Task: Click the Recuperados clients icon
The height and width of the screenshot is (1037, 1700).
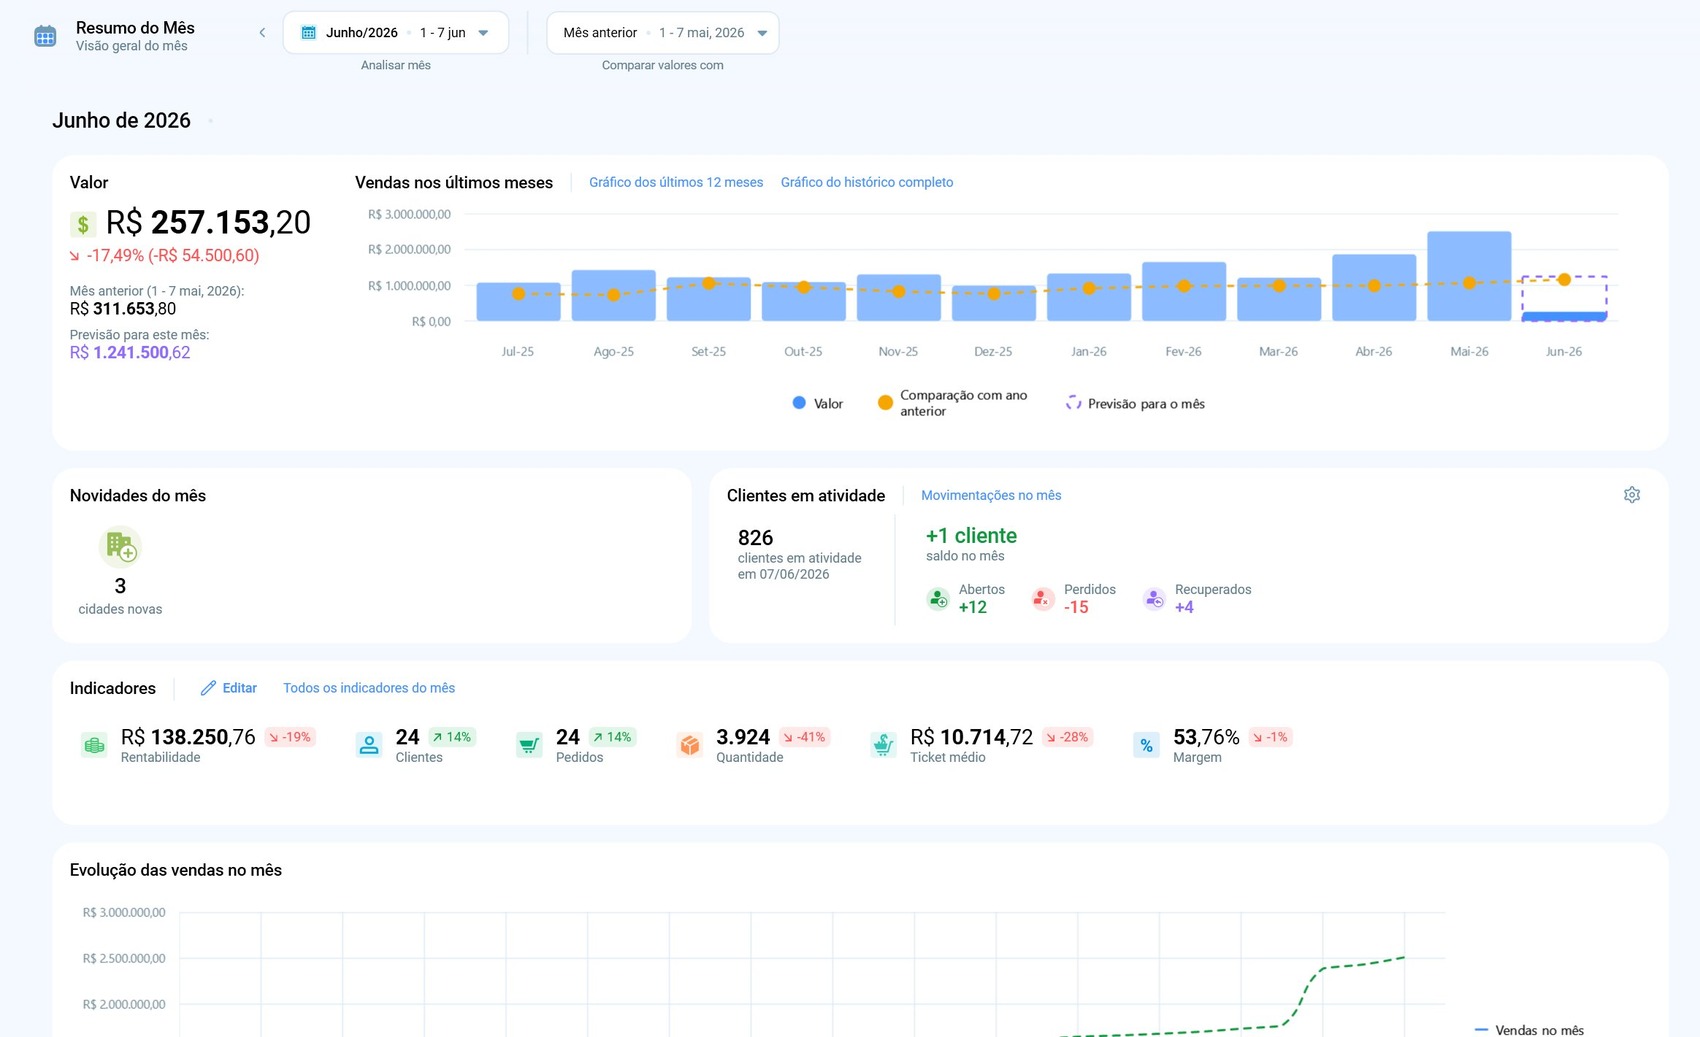Action: pyautogui.click(x=1154, y=598)
